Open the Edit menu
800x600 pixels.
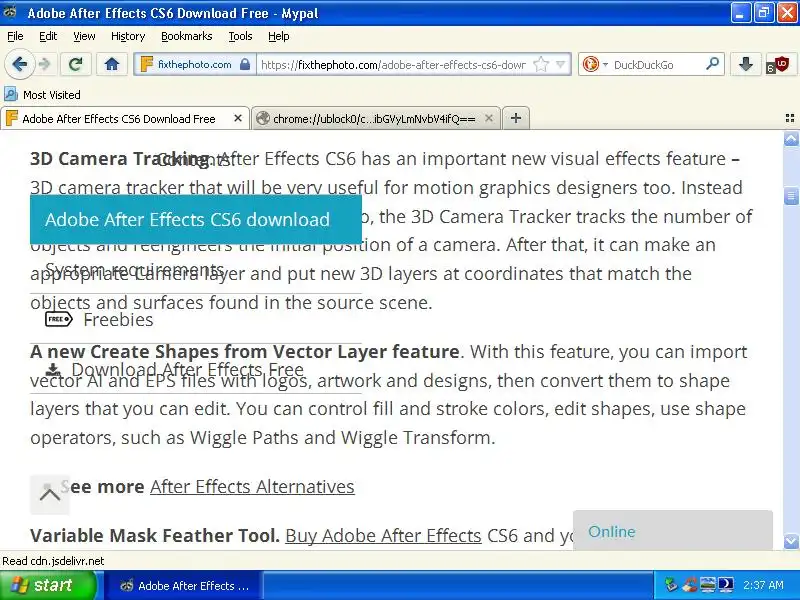click(48, 36)
